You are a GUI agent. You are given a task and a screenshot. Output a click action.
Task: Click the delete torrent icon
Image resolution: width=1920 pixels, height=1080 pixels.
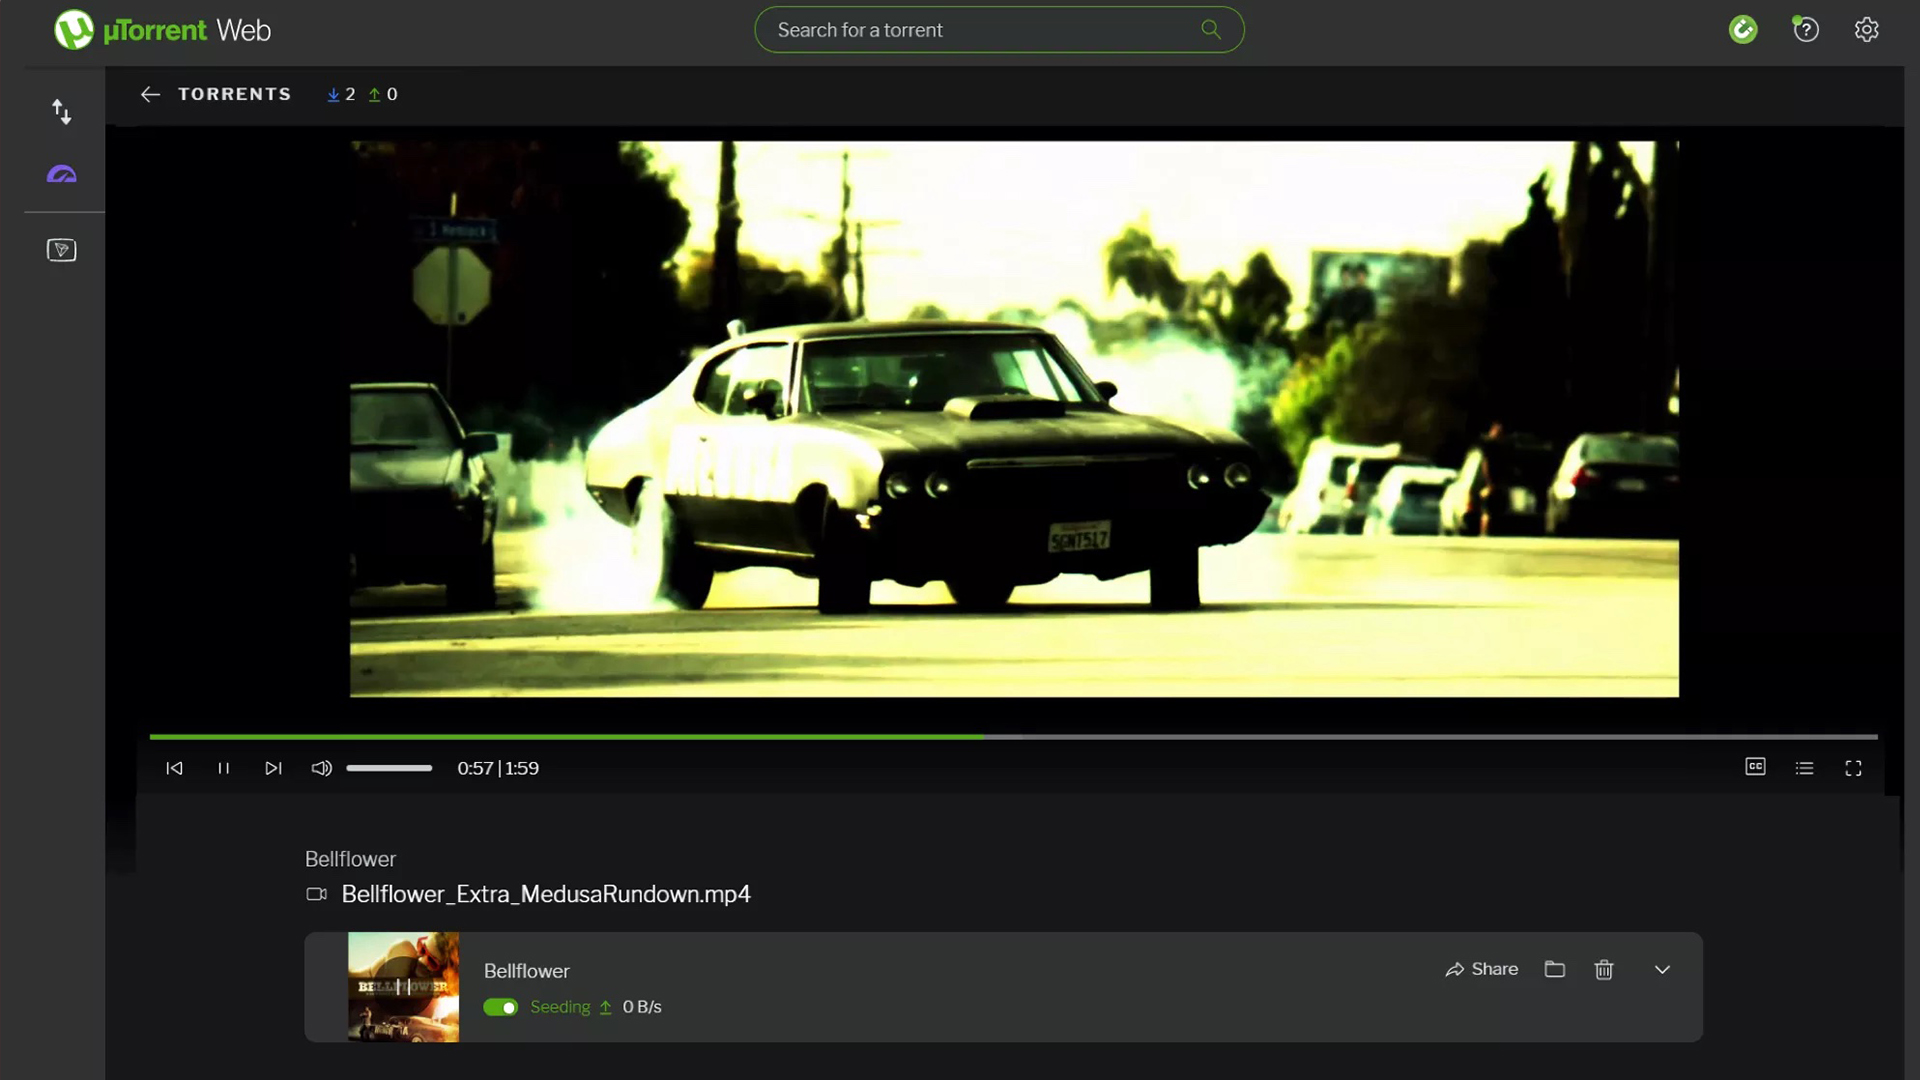(x=1605, y=969)
